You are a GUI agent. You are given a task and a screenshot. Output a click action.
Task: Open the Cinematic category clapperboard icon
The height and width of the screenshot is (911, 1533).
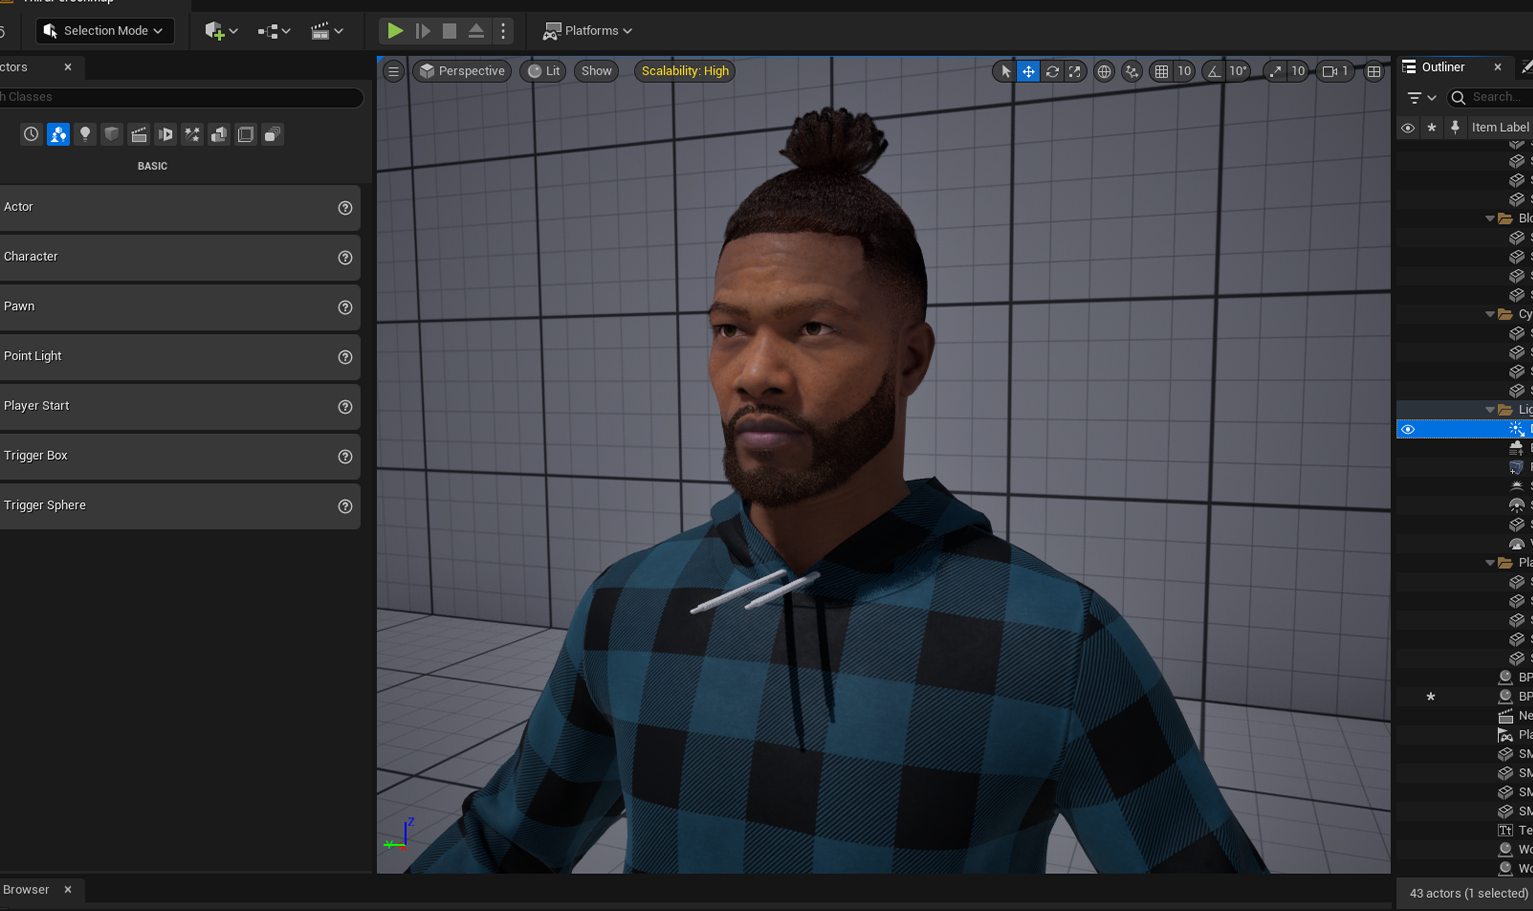[139, 134]
